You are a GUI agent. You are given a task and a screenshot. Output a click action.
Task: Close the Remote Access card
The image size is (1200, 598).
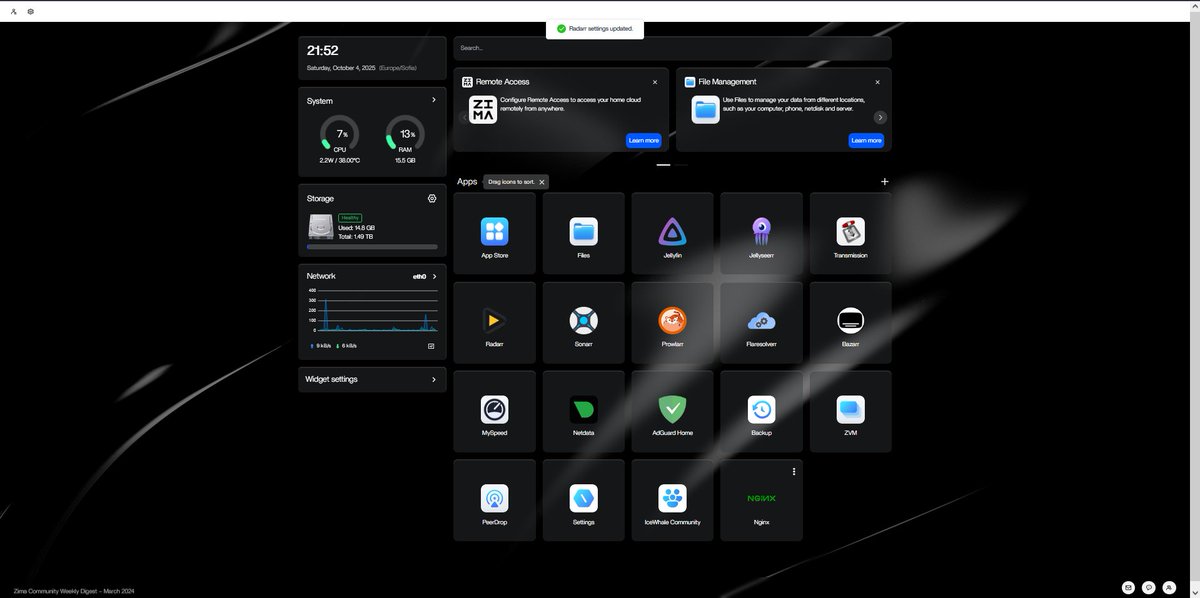click(655, 82)
